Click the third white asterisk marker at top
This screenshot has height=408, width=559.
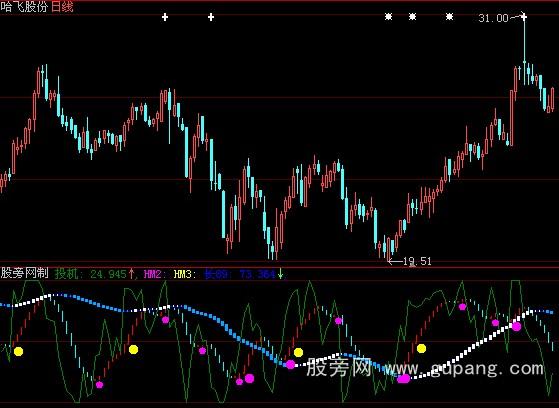tap(450, 16)
